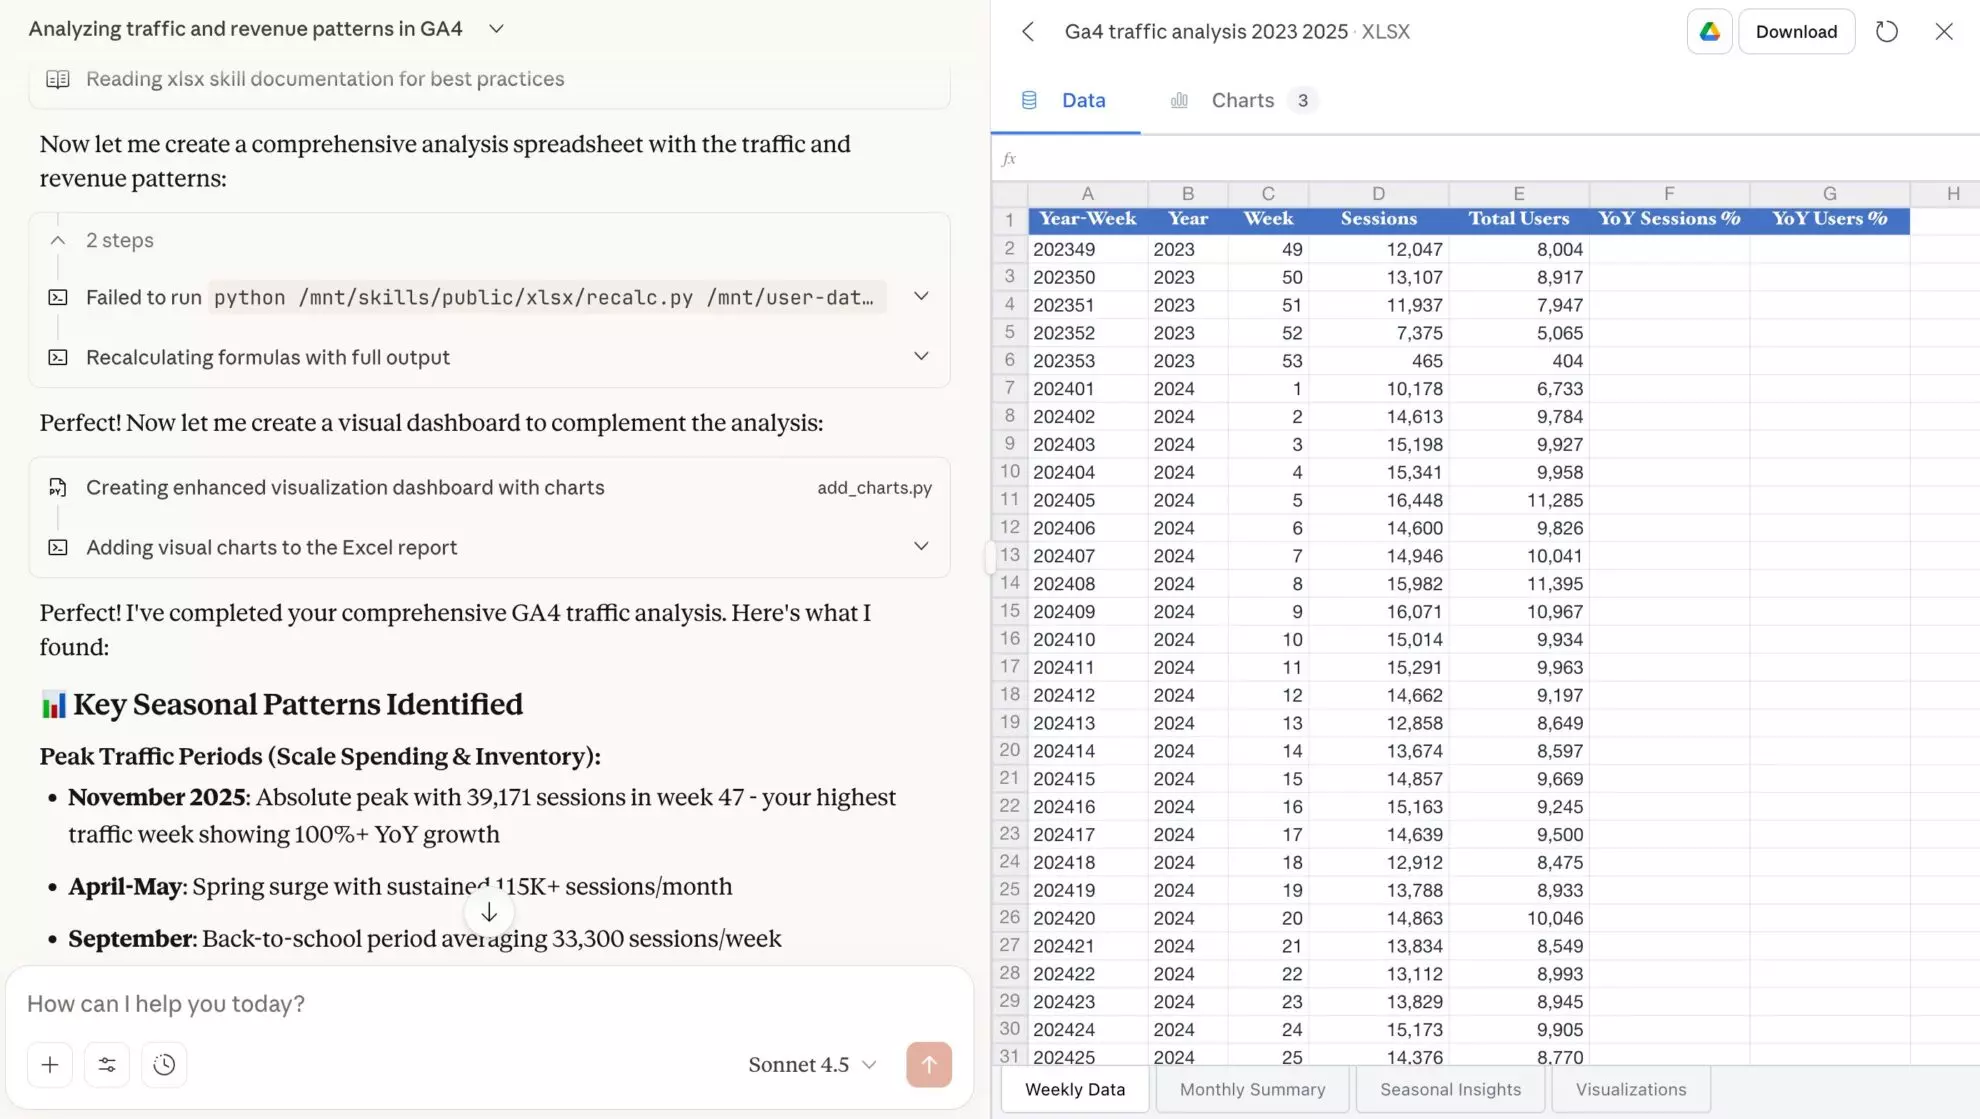The width and height of the screenshot is (1980, 1119).
Task: Click the back arrow in file preview
Action: pos(1028,31)
